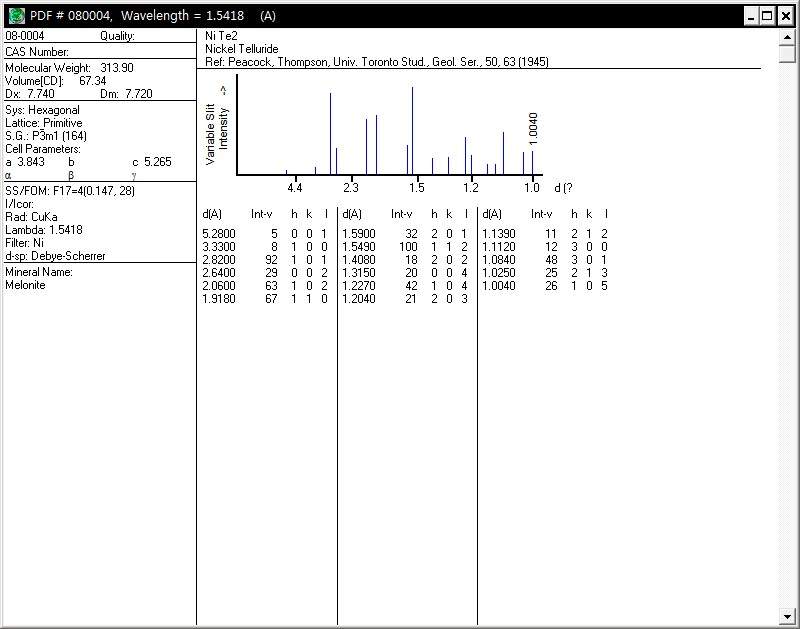Click the d-spacing 1.5900 cell

click(x=359, y=234)
